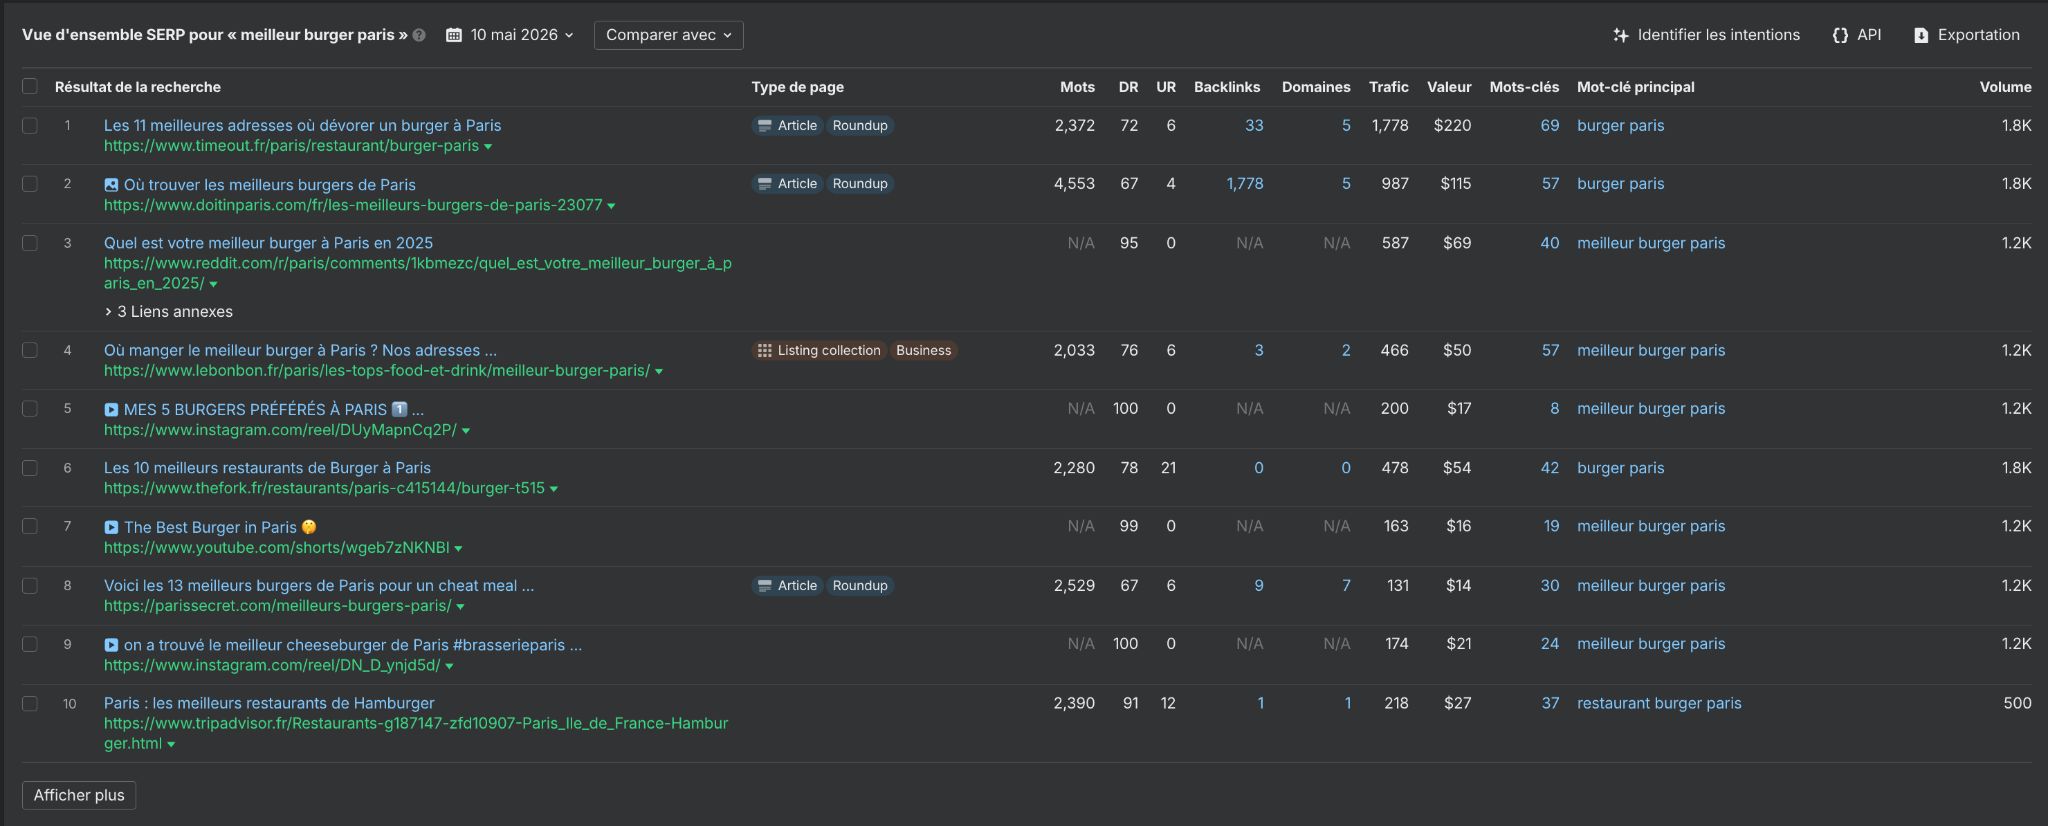Click keywords count 69 in timeout.fr row
Image resolution: width=2048 pixels, height=826 pixels.
(1549, 126)
